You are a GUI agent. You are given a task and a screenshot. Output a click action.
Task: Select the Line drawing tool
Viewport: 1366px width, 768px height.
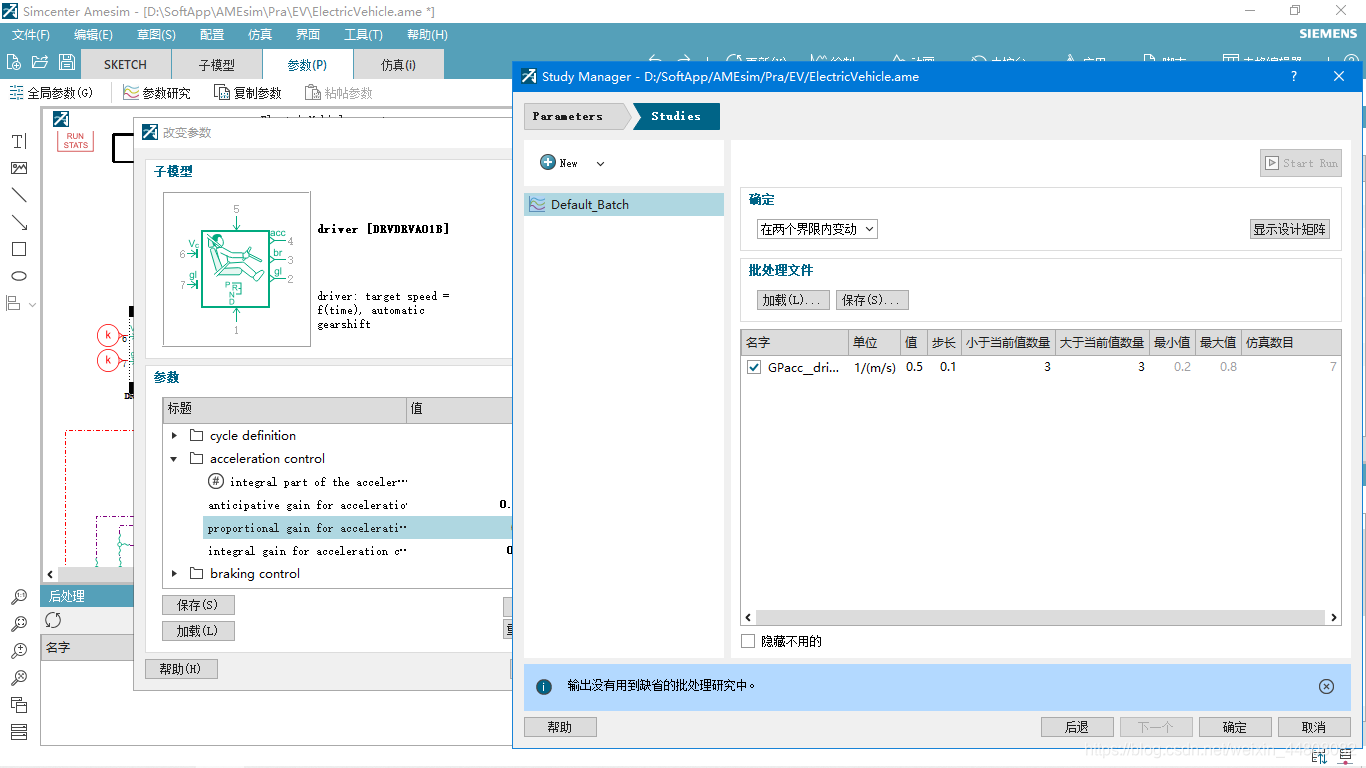coord(19,195)
